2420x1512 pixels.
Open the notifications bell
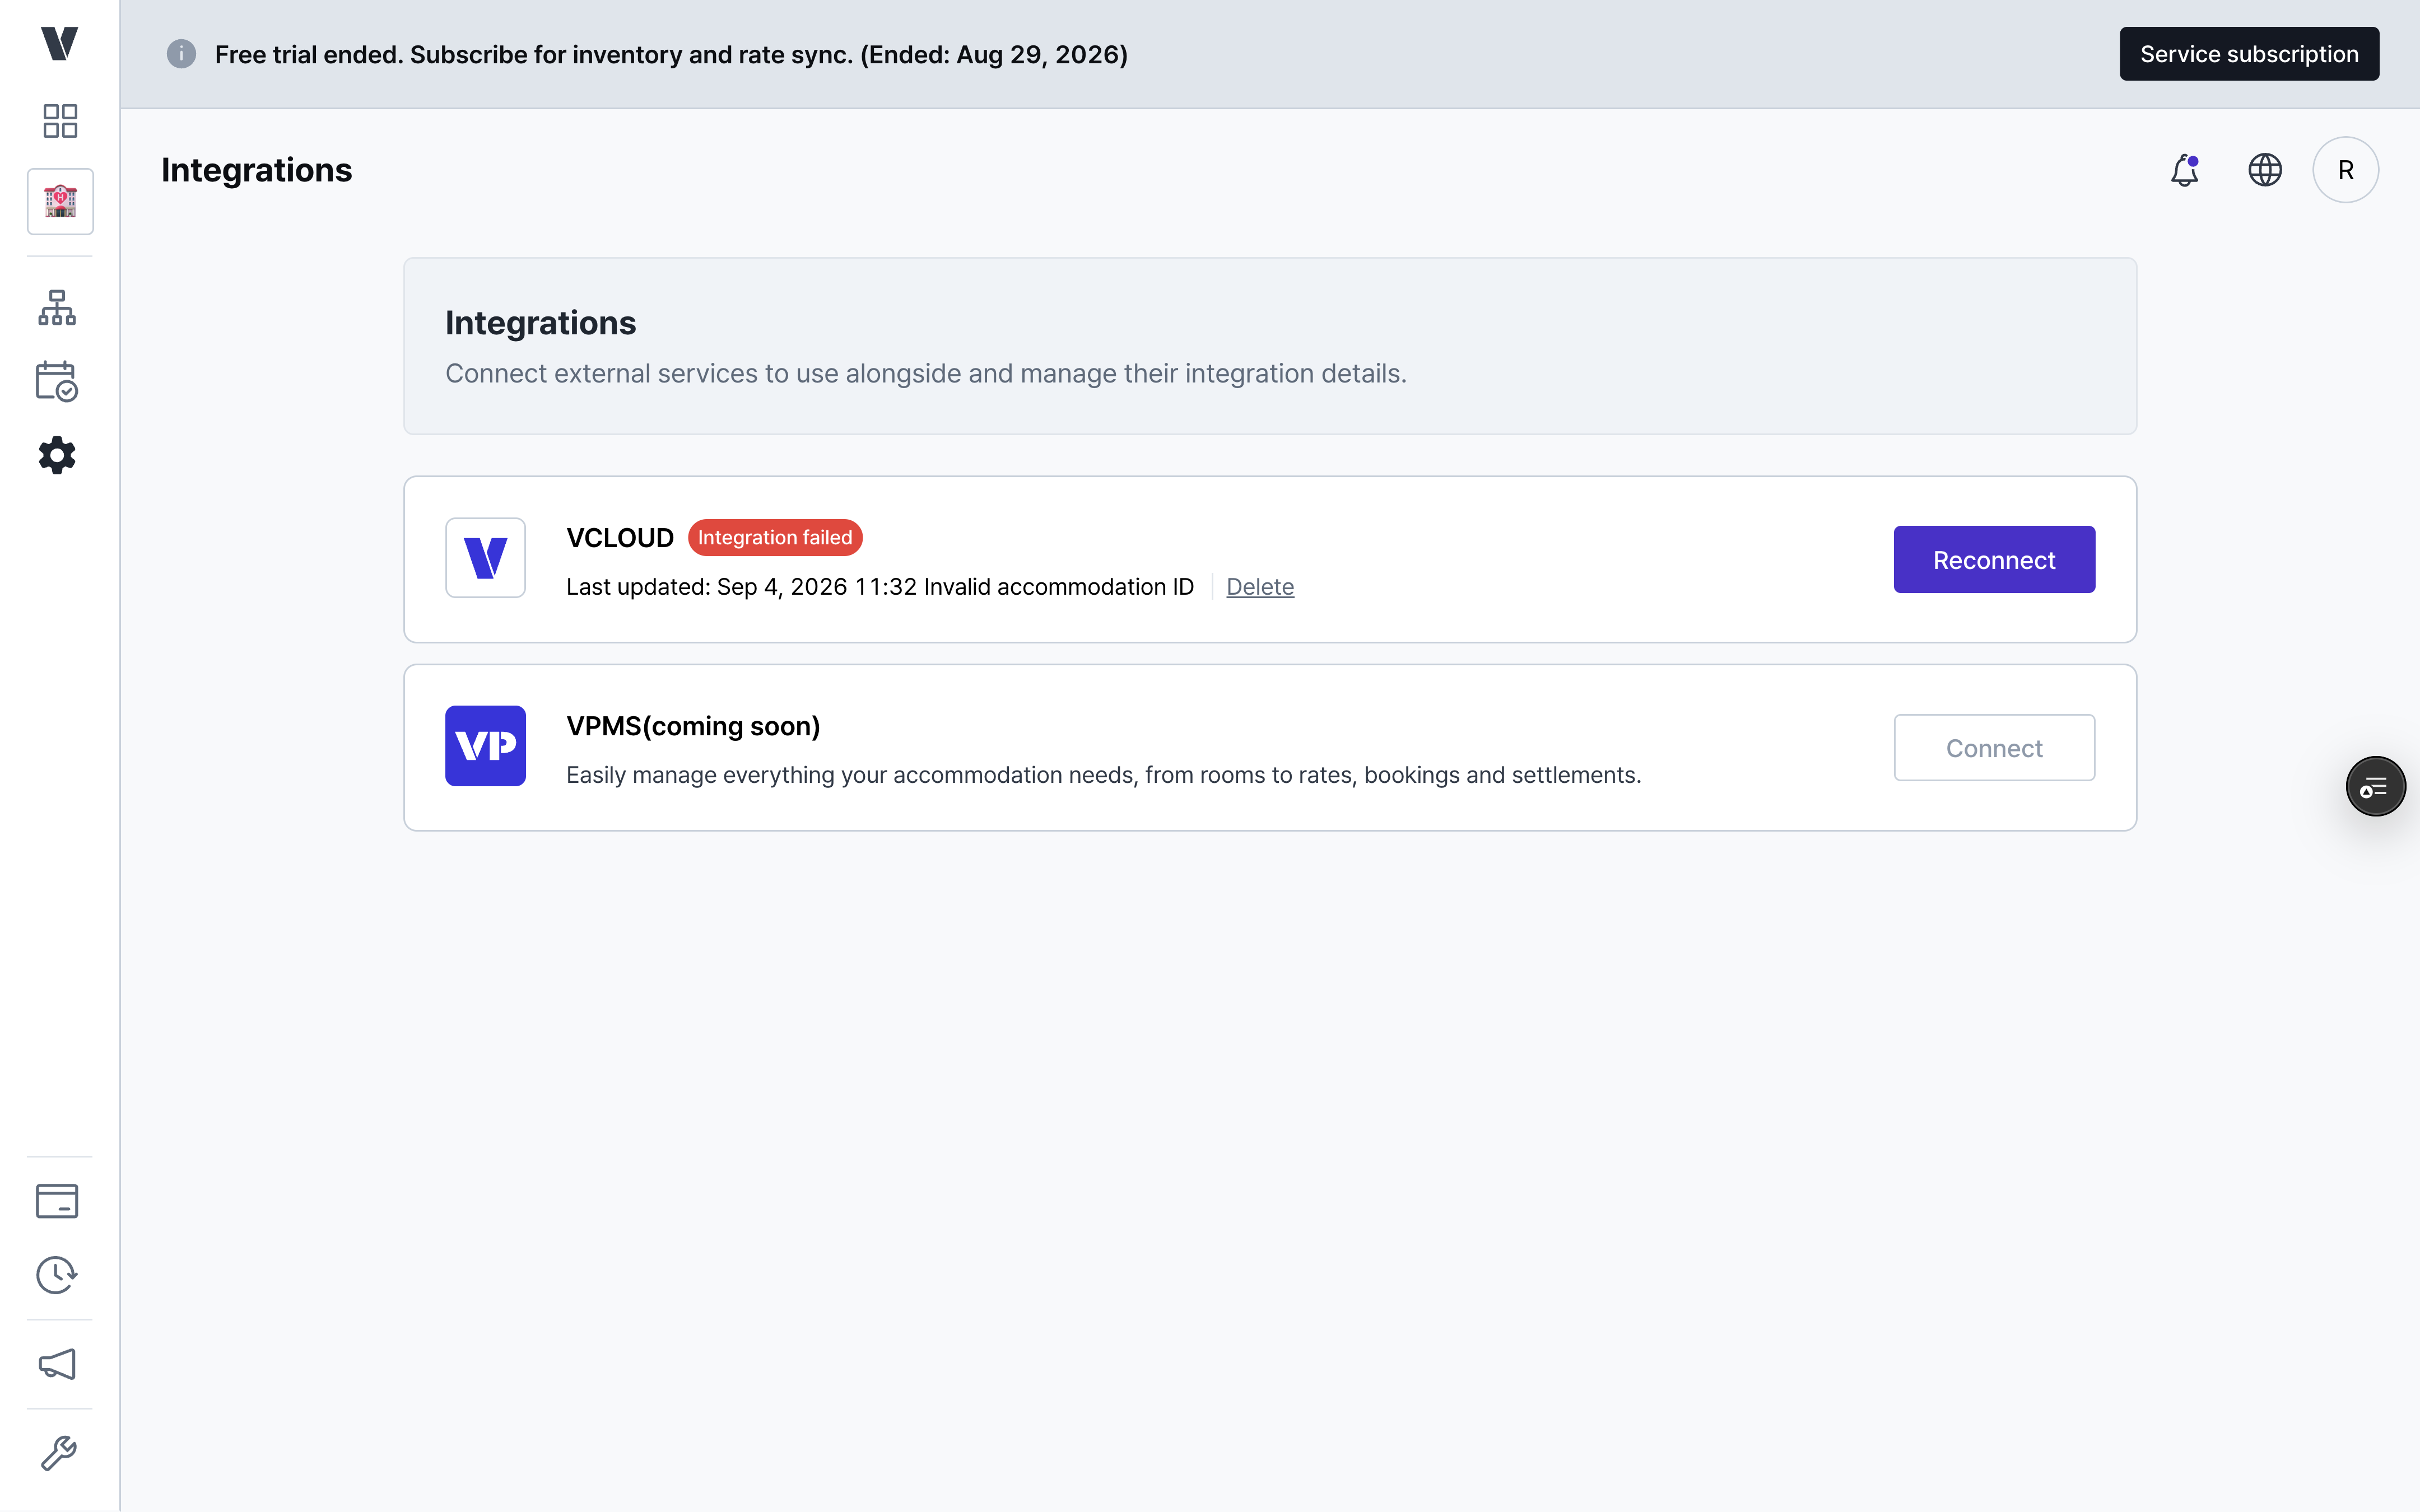2185,170
